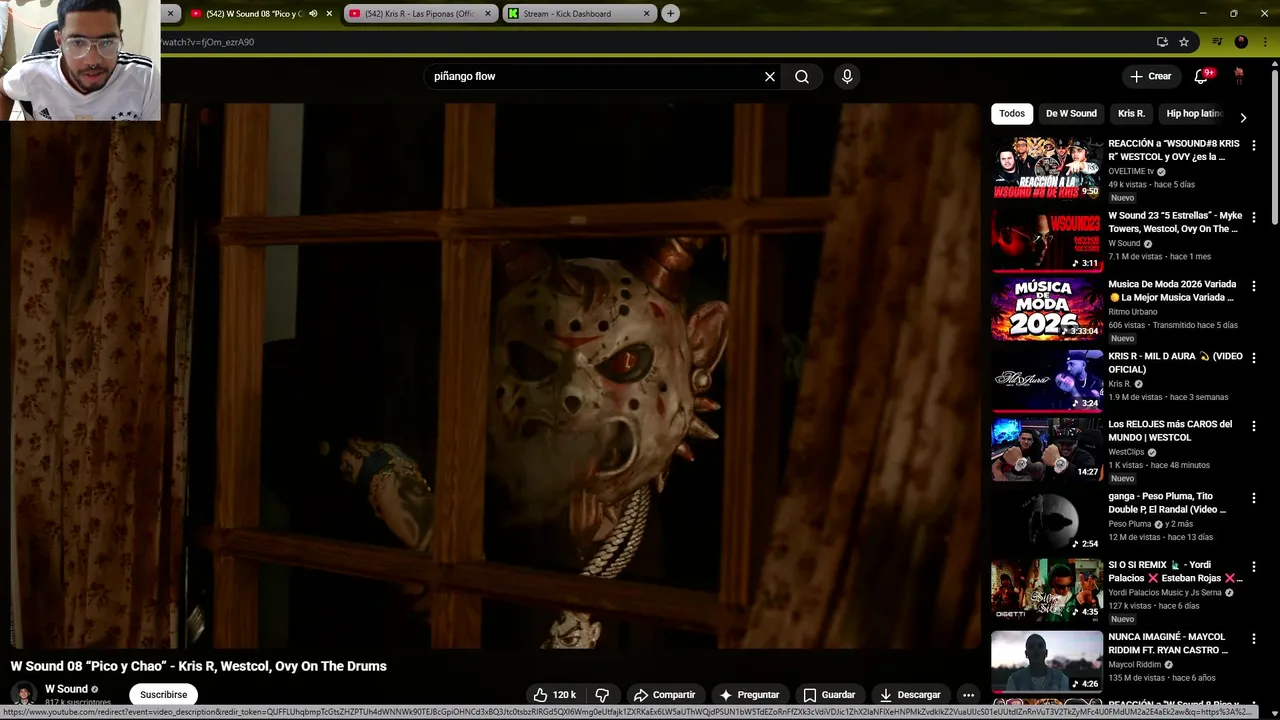
Task: Start voice search with the microphone
Action: click(847, 76)
